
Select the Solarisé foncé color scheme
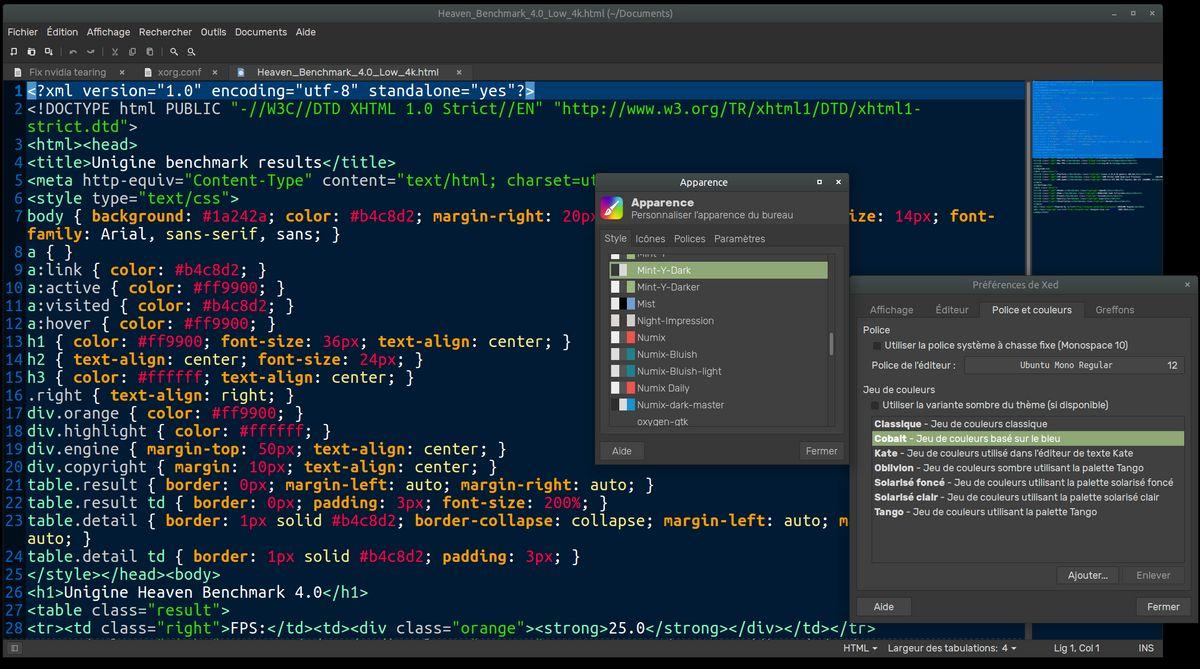pyautogui.click(x=1028, y=482)
